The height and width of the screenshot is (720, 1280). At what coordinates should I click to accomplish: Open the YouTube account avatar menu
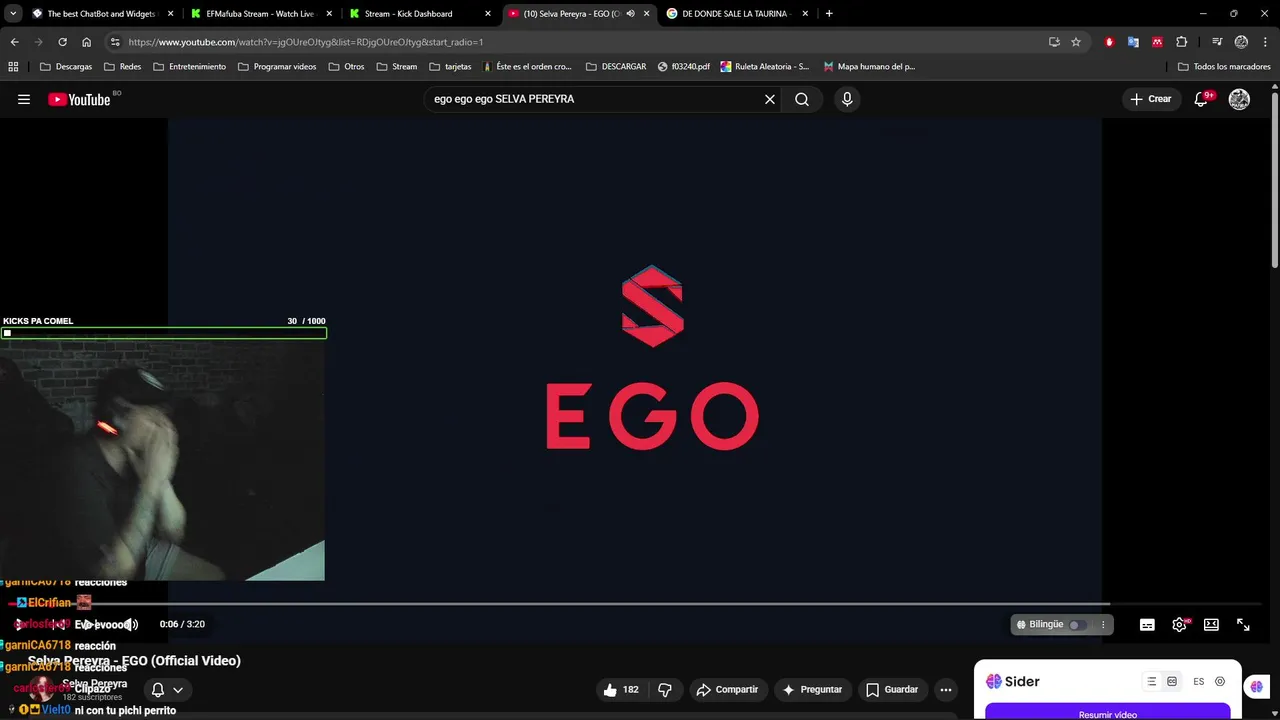click(1239, 99)
